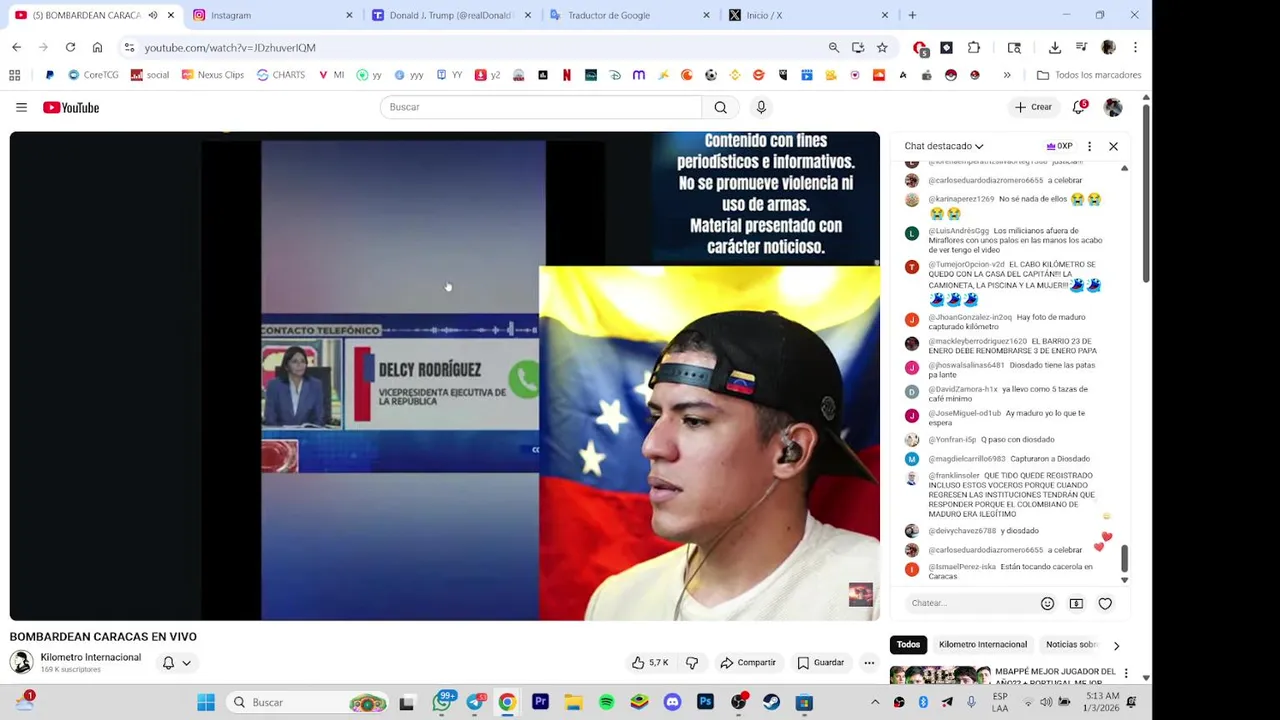Start voice search with the microphone icon
Image resolution: width=1280 pixels, height=720 pixels.
point(761,107)
